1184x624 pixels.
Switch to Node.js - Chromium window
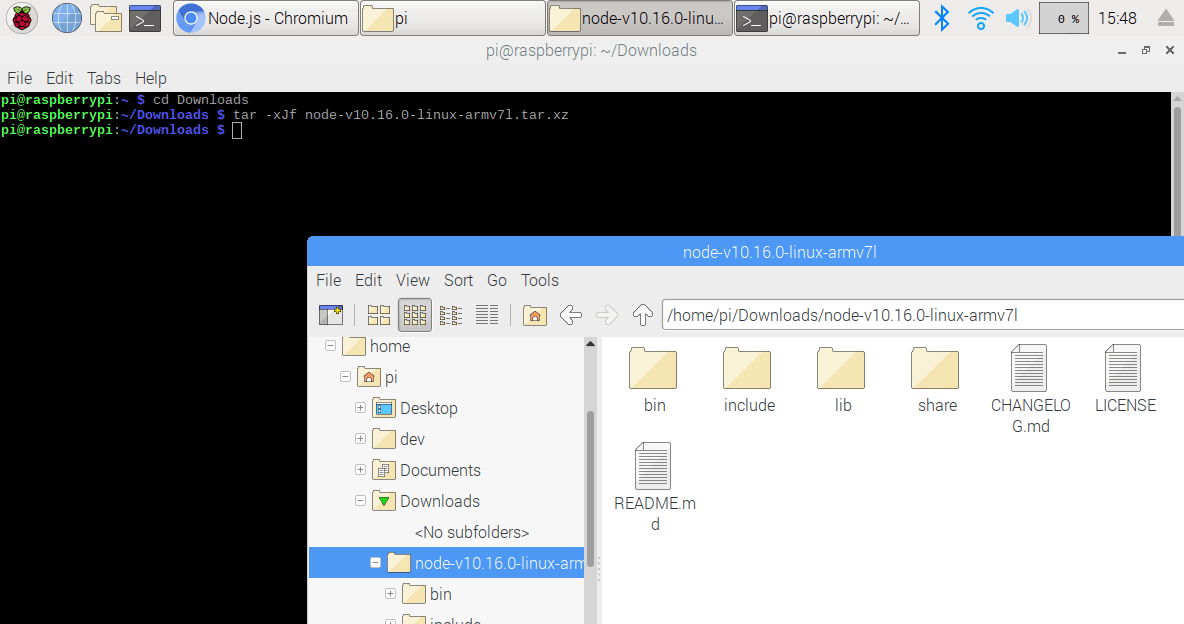[265, 18]
